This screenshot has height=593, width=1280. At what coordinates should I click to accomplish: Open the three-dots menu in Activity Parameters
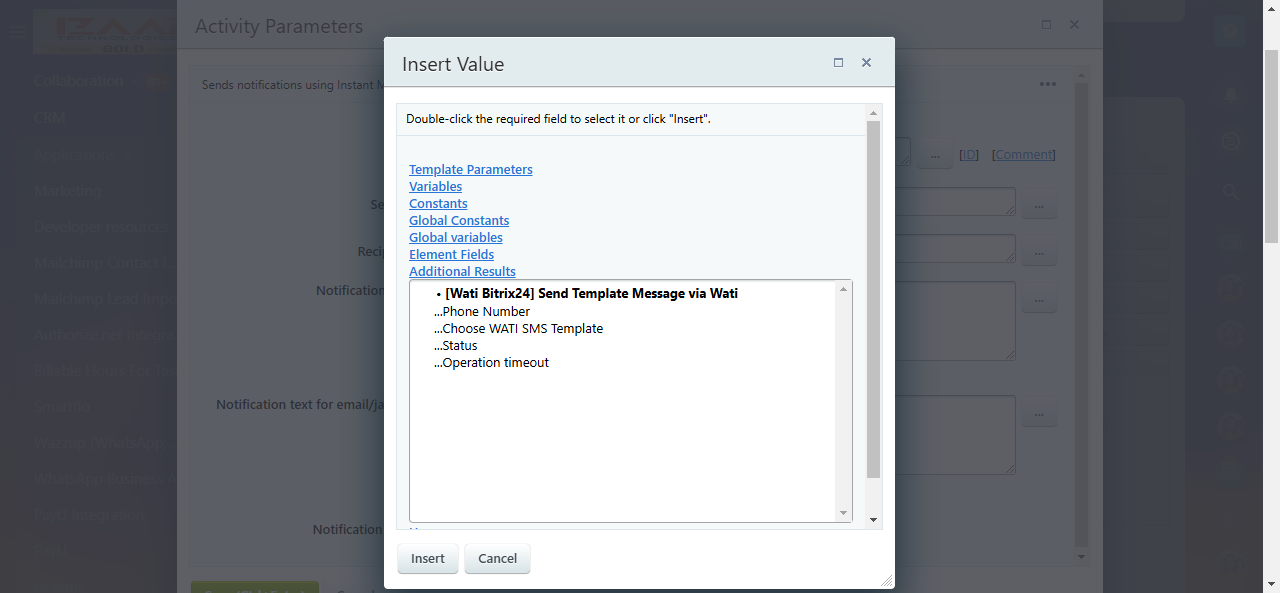click(1047, 84)
